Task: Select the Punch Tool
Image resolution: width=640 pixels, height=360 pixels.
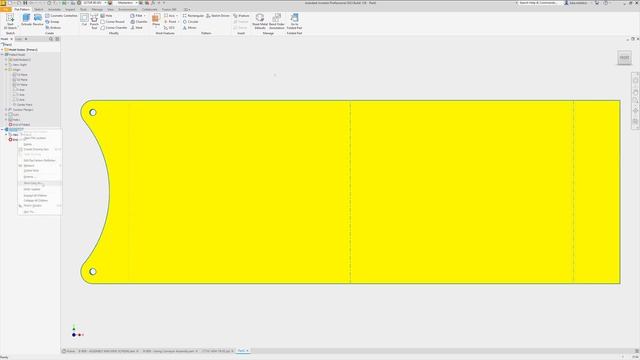Action: [94, 21]
